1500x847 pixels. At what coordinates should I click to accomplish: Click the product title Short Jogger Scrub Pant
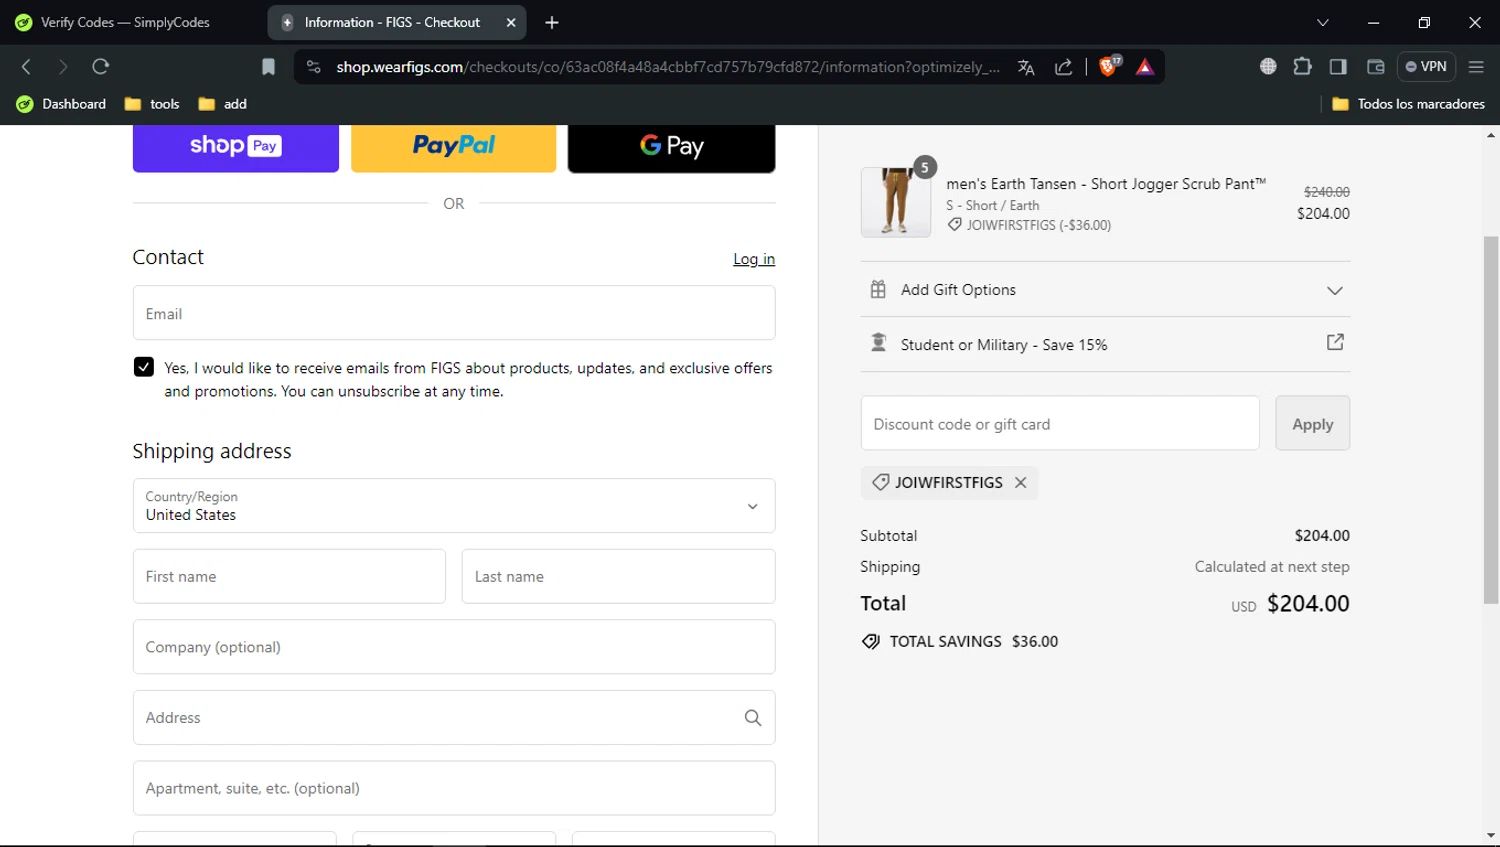[x=1106, y=184]
